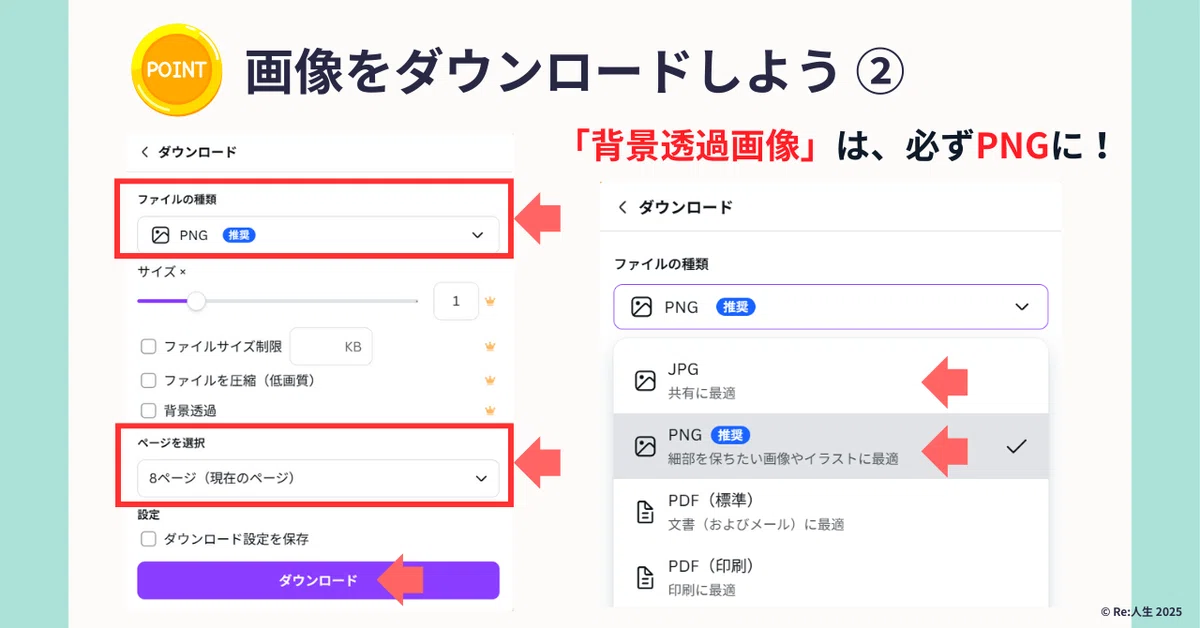Screen dimensions: 1200x628
Task: Click the PDF (印刷) document icon
Action: (x=645, y=578)
